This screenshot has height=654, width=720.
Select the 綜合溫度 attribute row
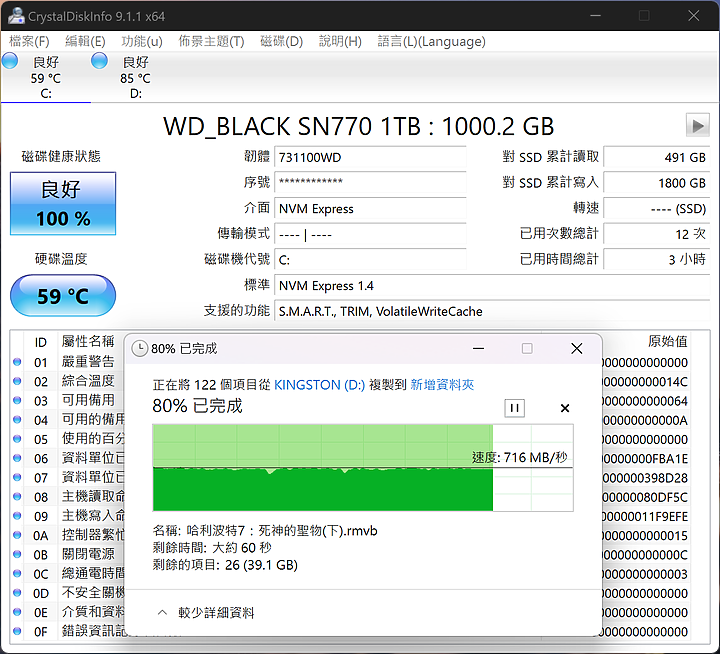pyautogui.click(x=68, y=381)
